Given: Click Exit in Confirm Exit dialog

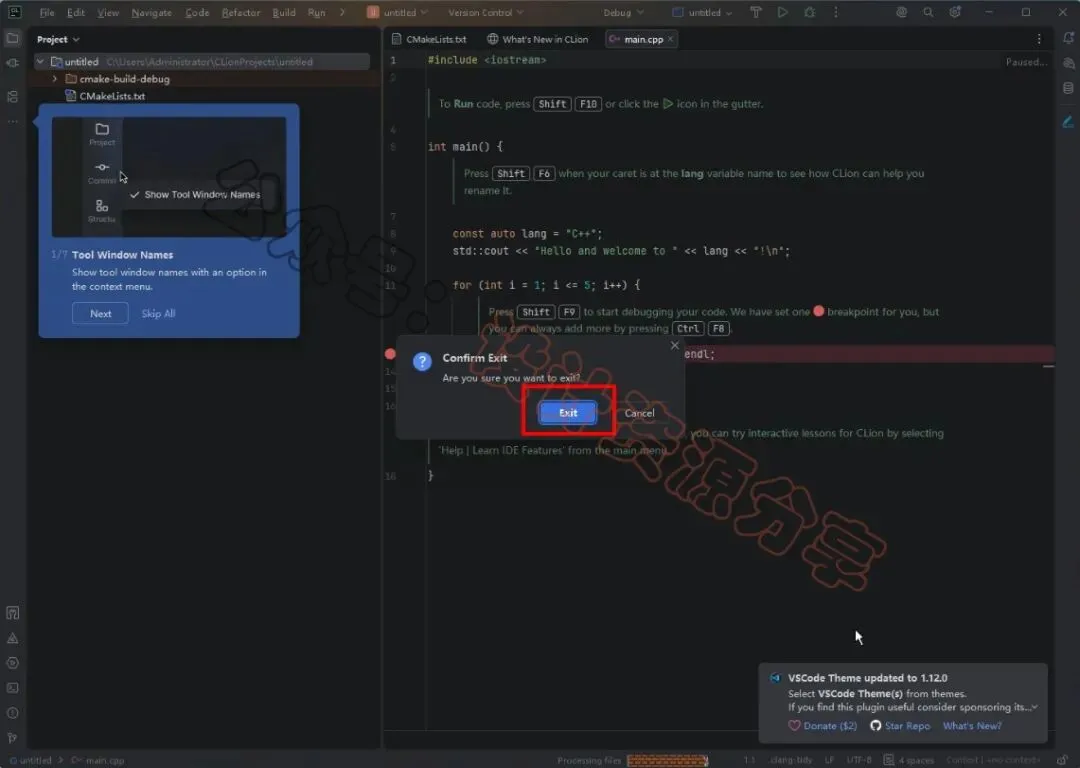Looking at the screenshot, I should pyautogui.click(x=568, y=413).
